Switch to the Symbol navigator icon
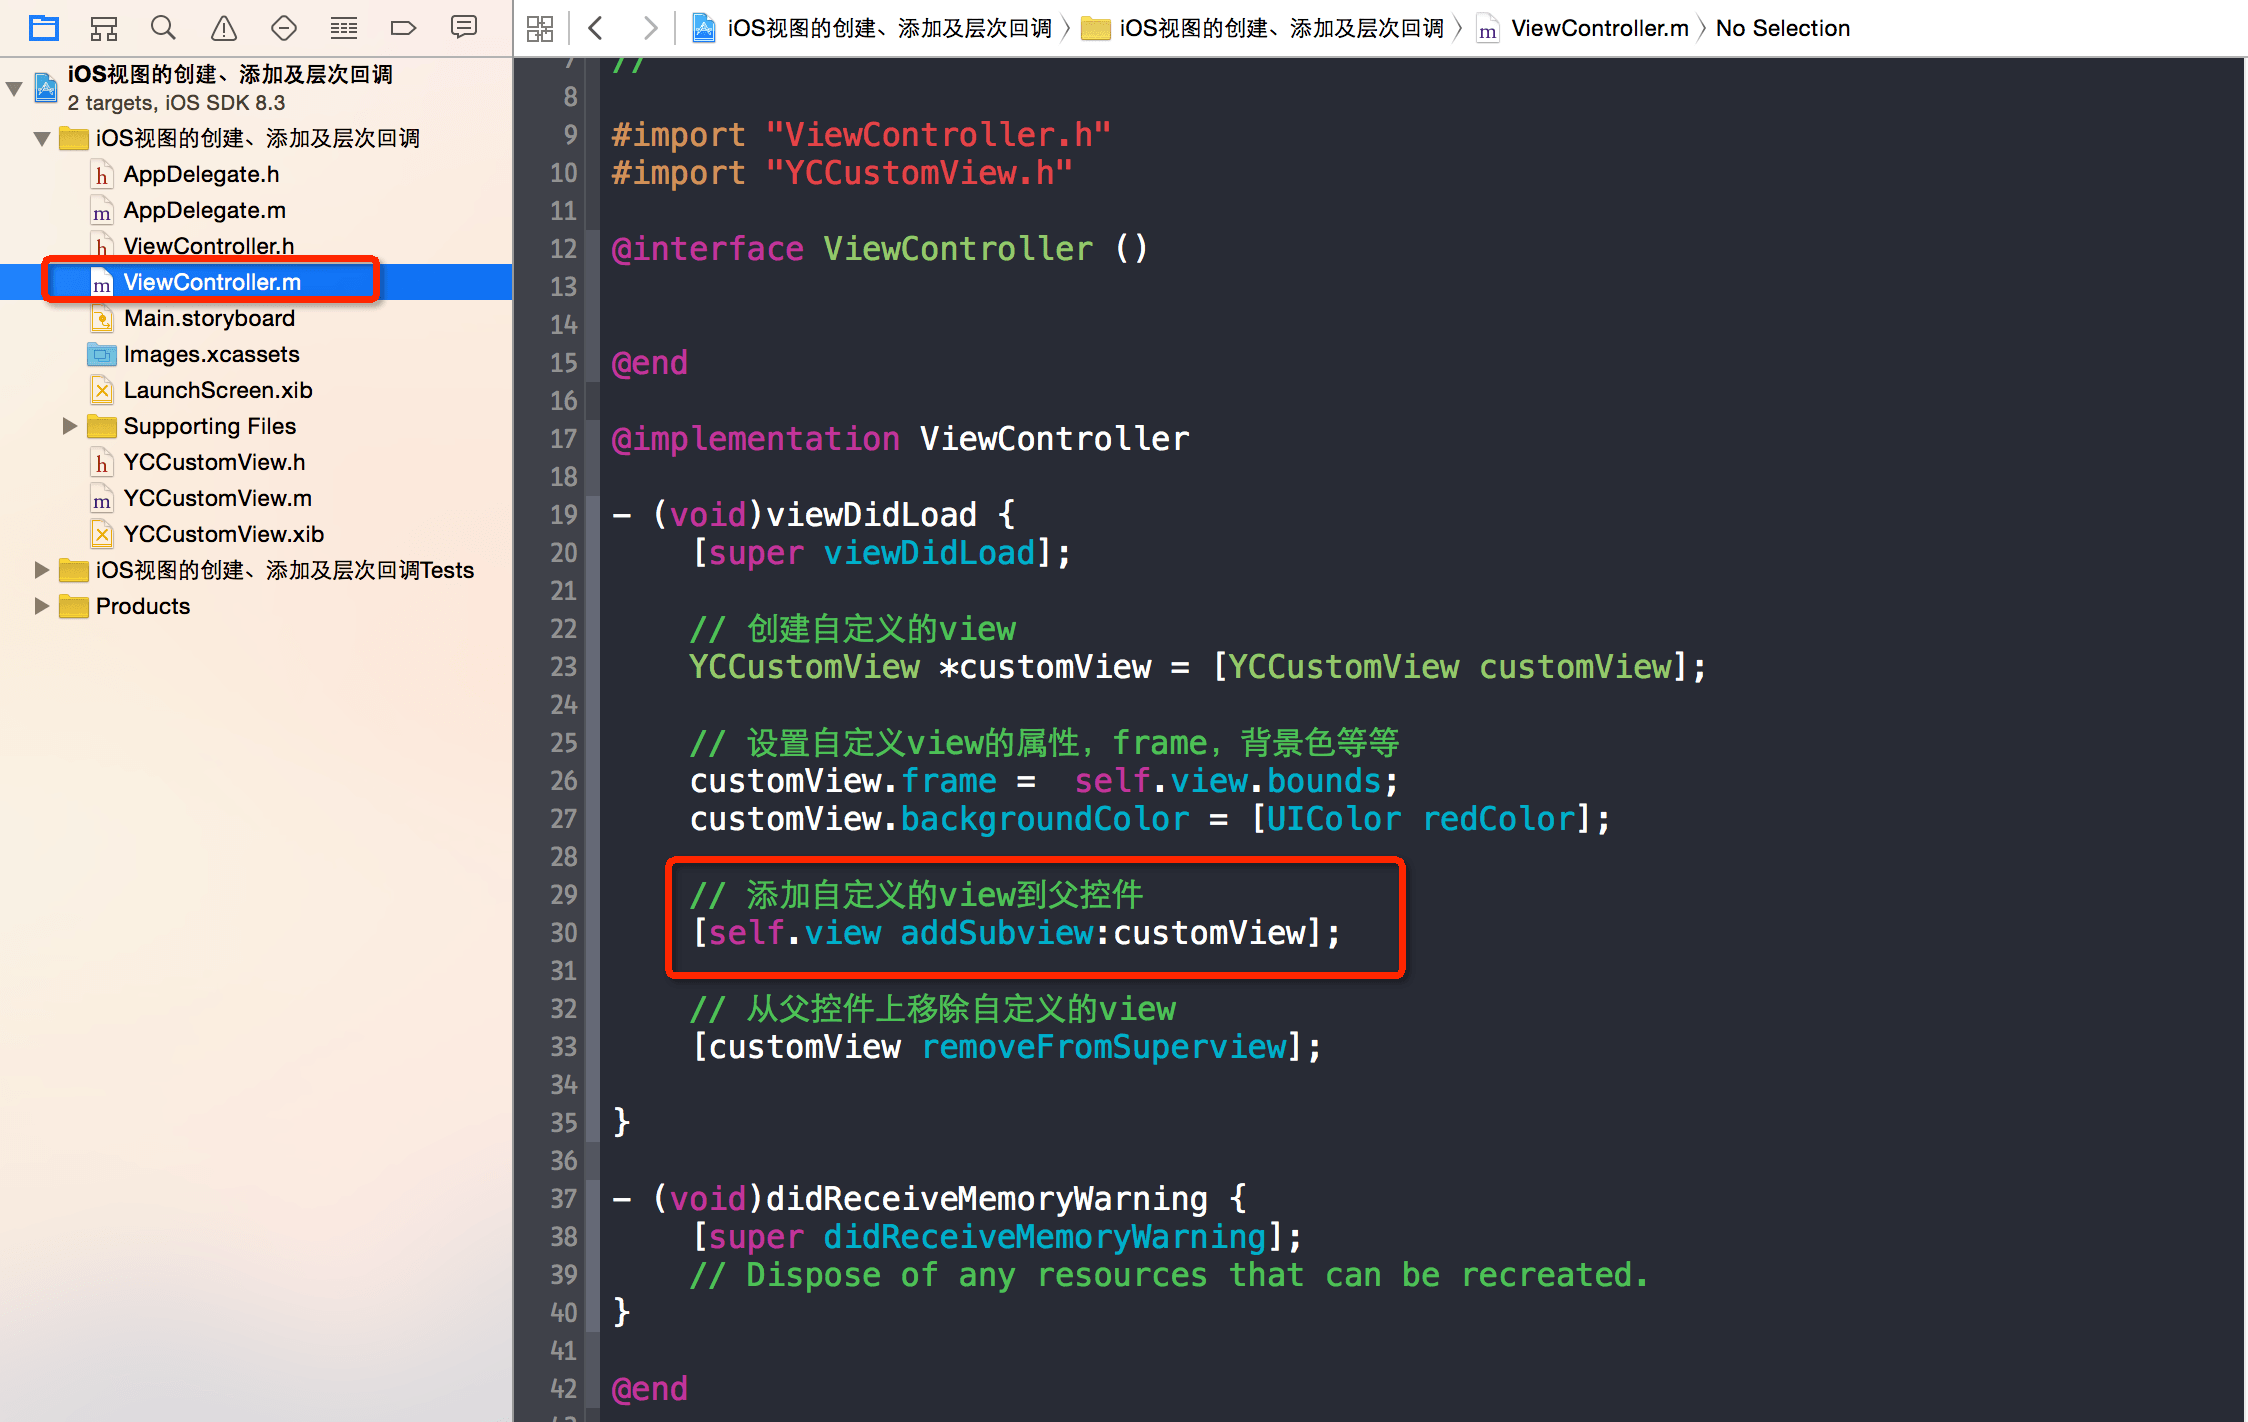2248x1422 pixels. point(104,28)
